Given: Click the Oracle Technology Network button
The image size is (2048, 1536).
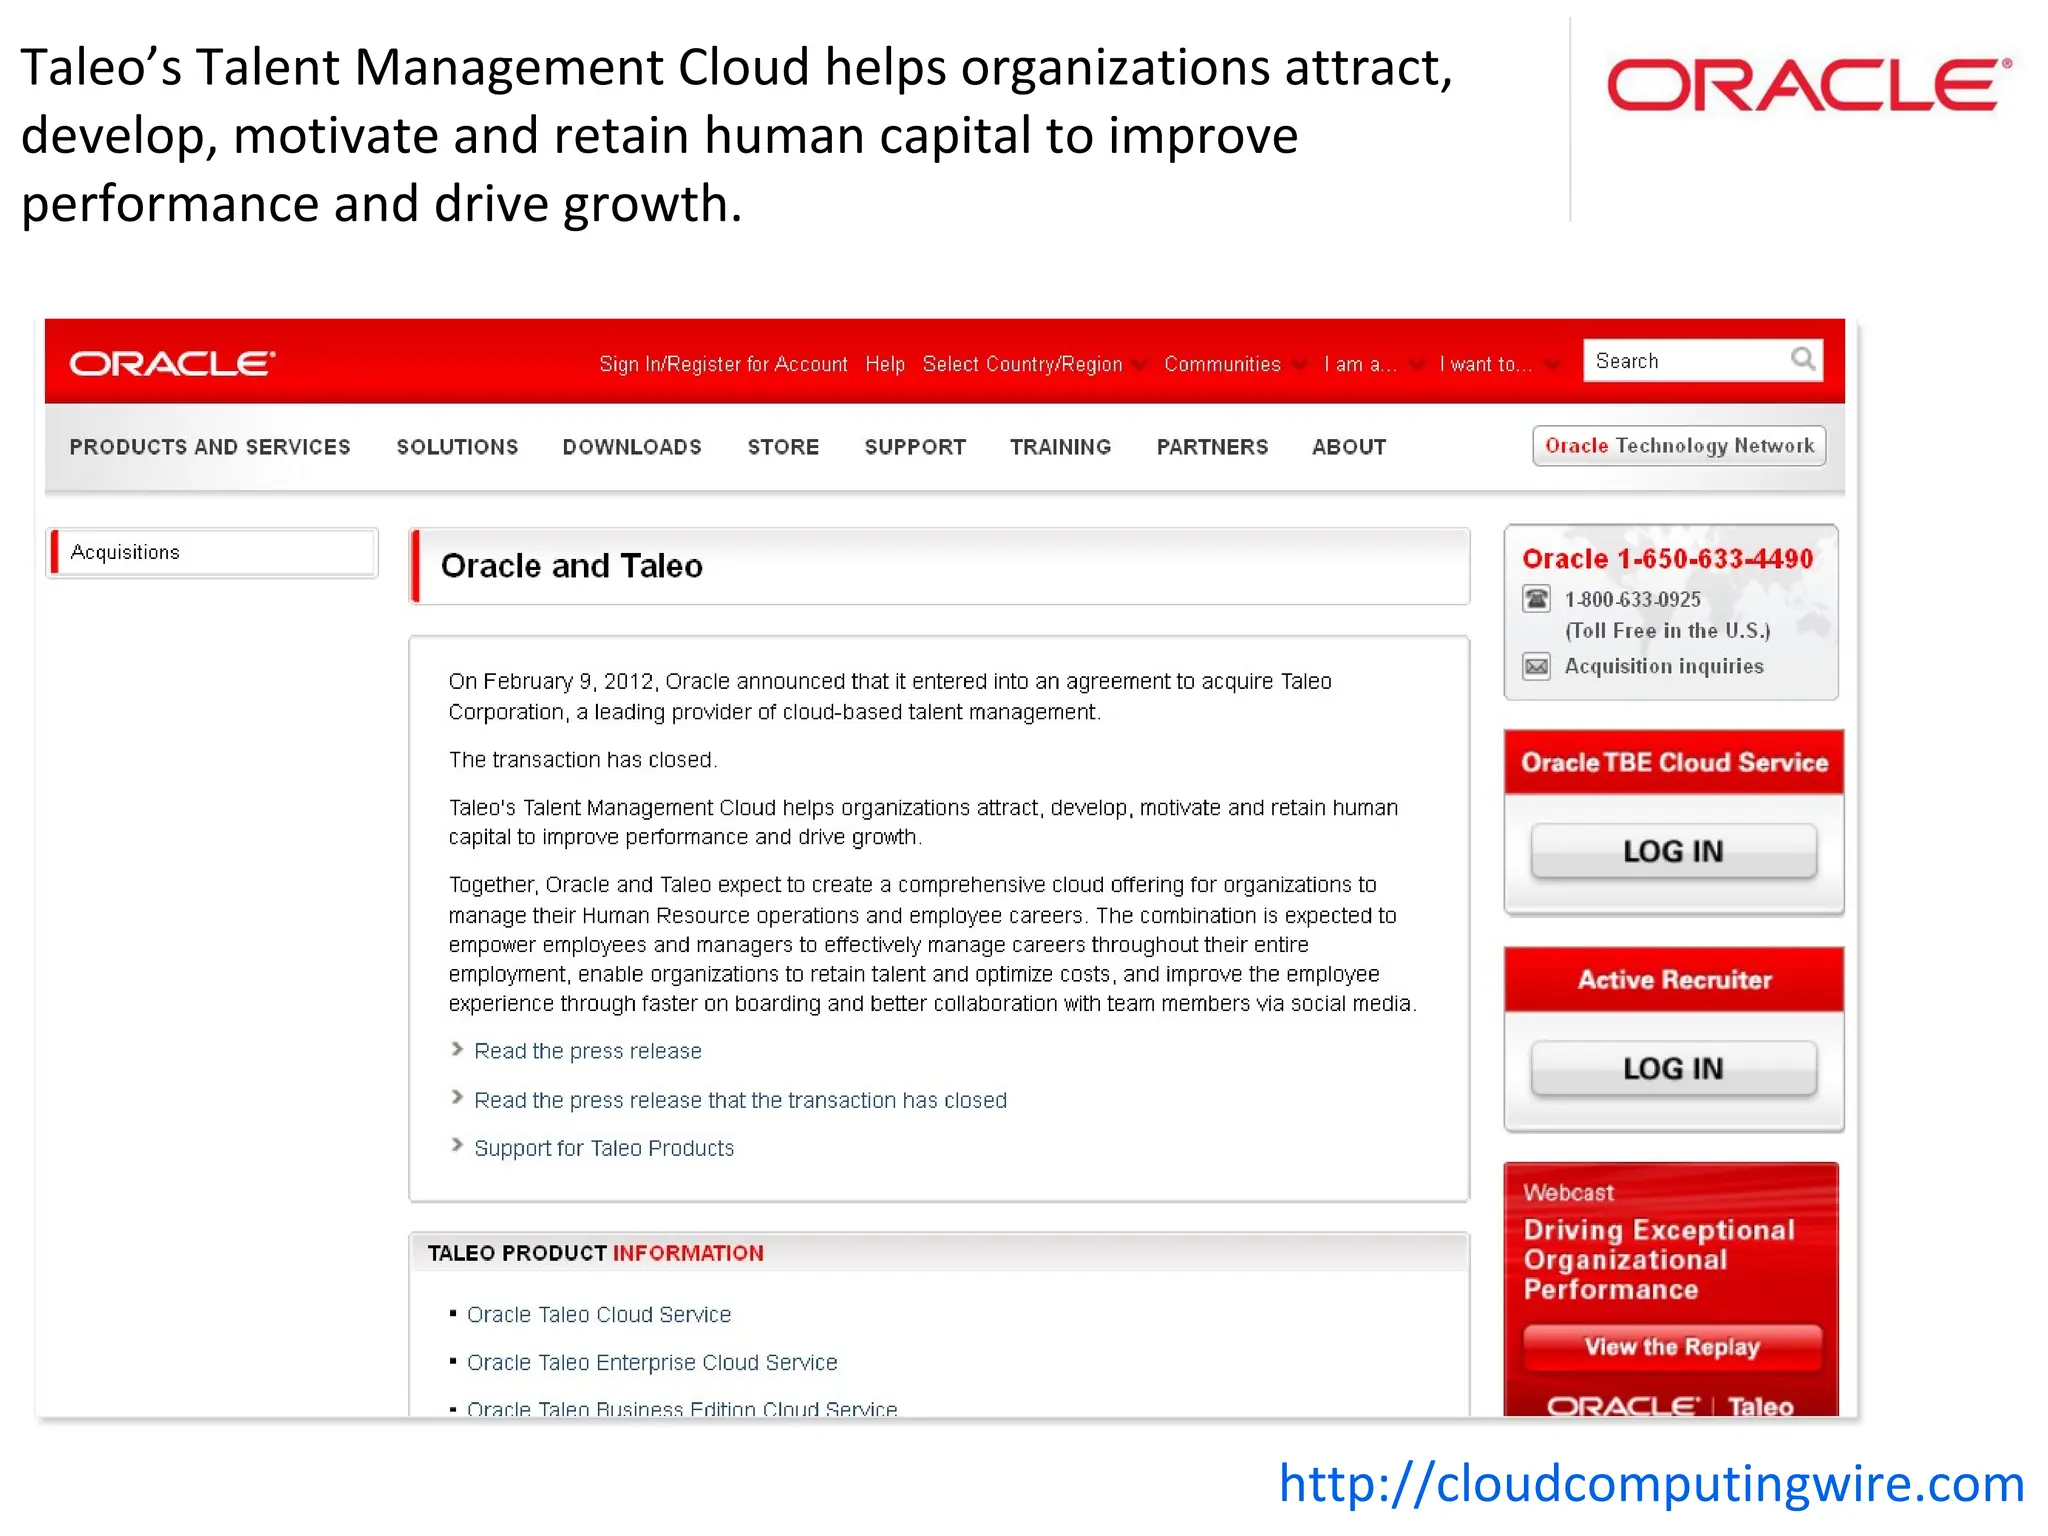Looking at the screenshot, I should 1679,446.
